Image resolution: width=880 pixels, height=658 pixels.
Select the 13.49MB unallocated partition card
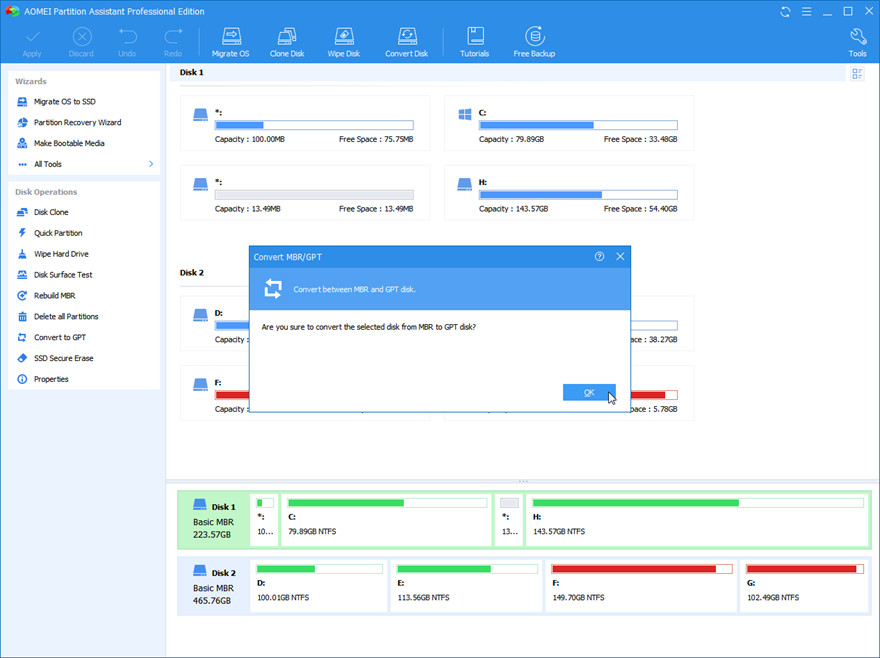coord(305,193)
